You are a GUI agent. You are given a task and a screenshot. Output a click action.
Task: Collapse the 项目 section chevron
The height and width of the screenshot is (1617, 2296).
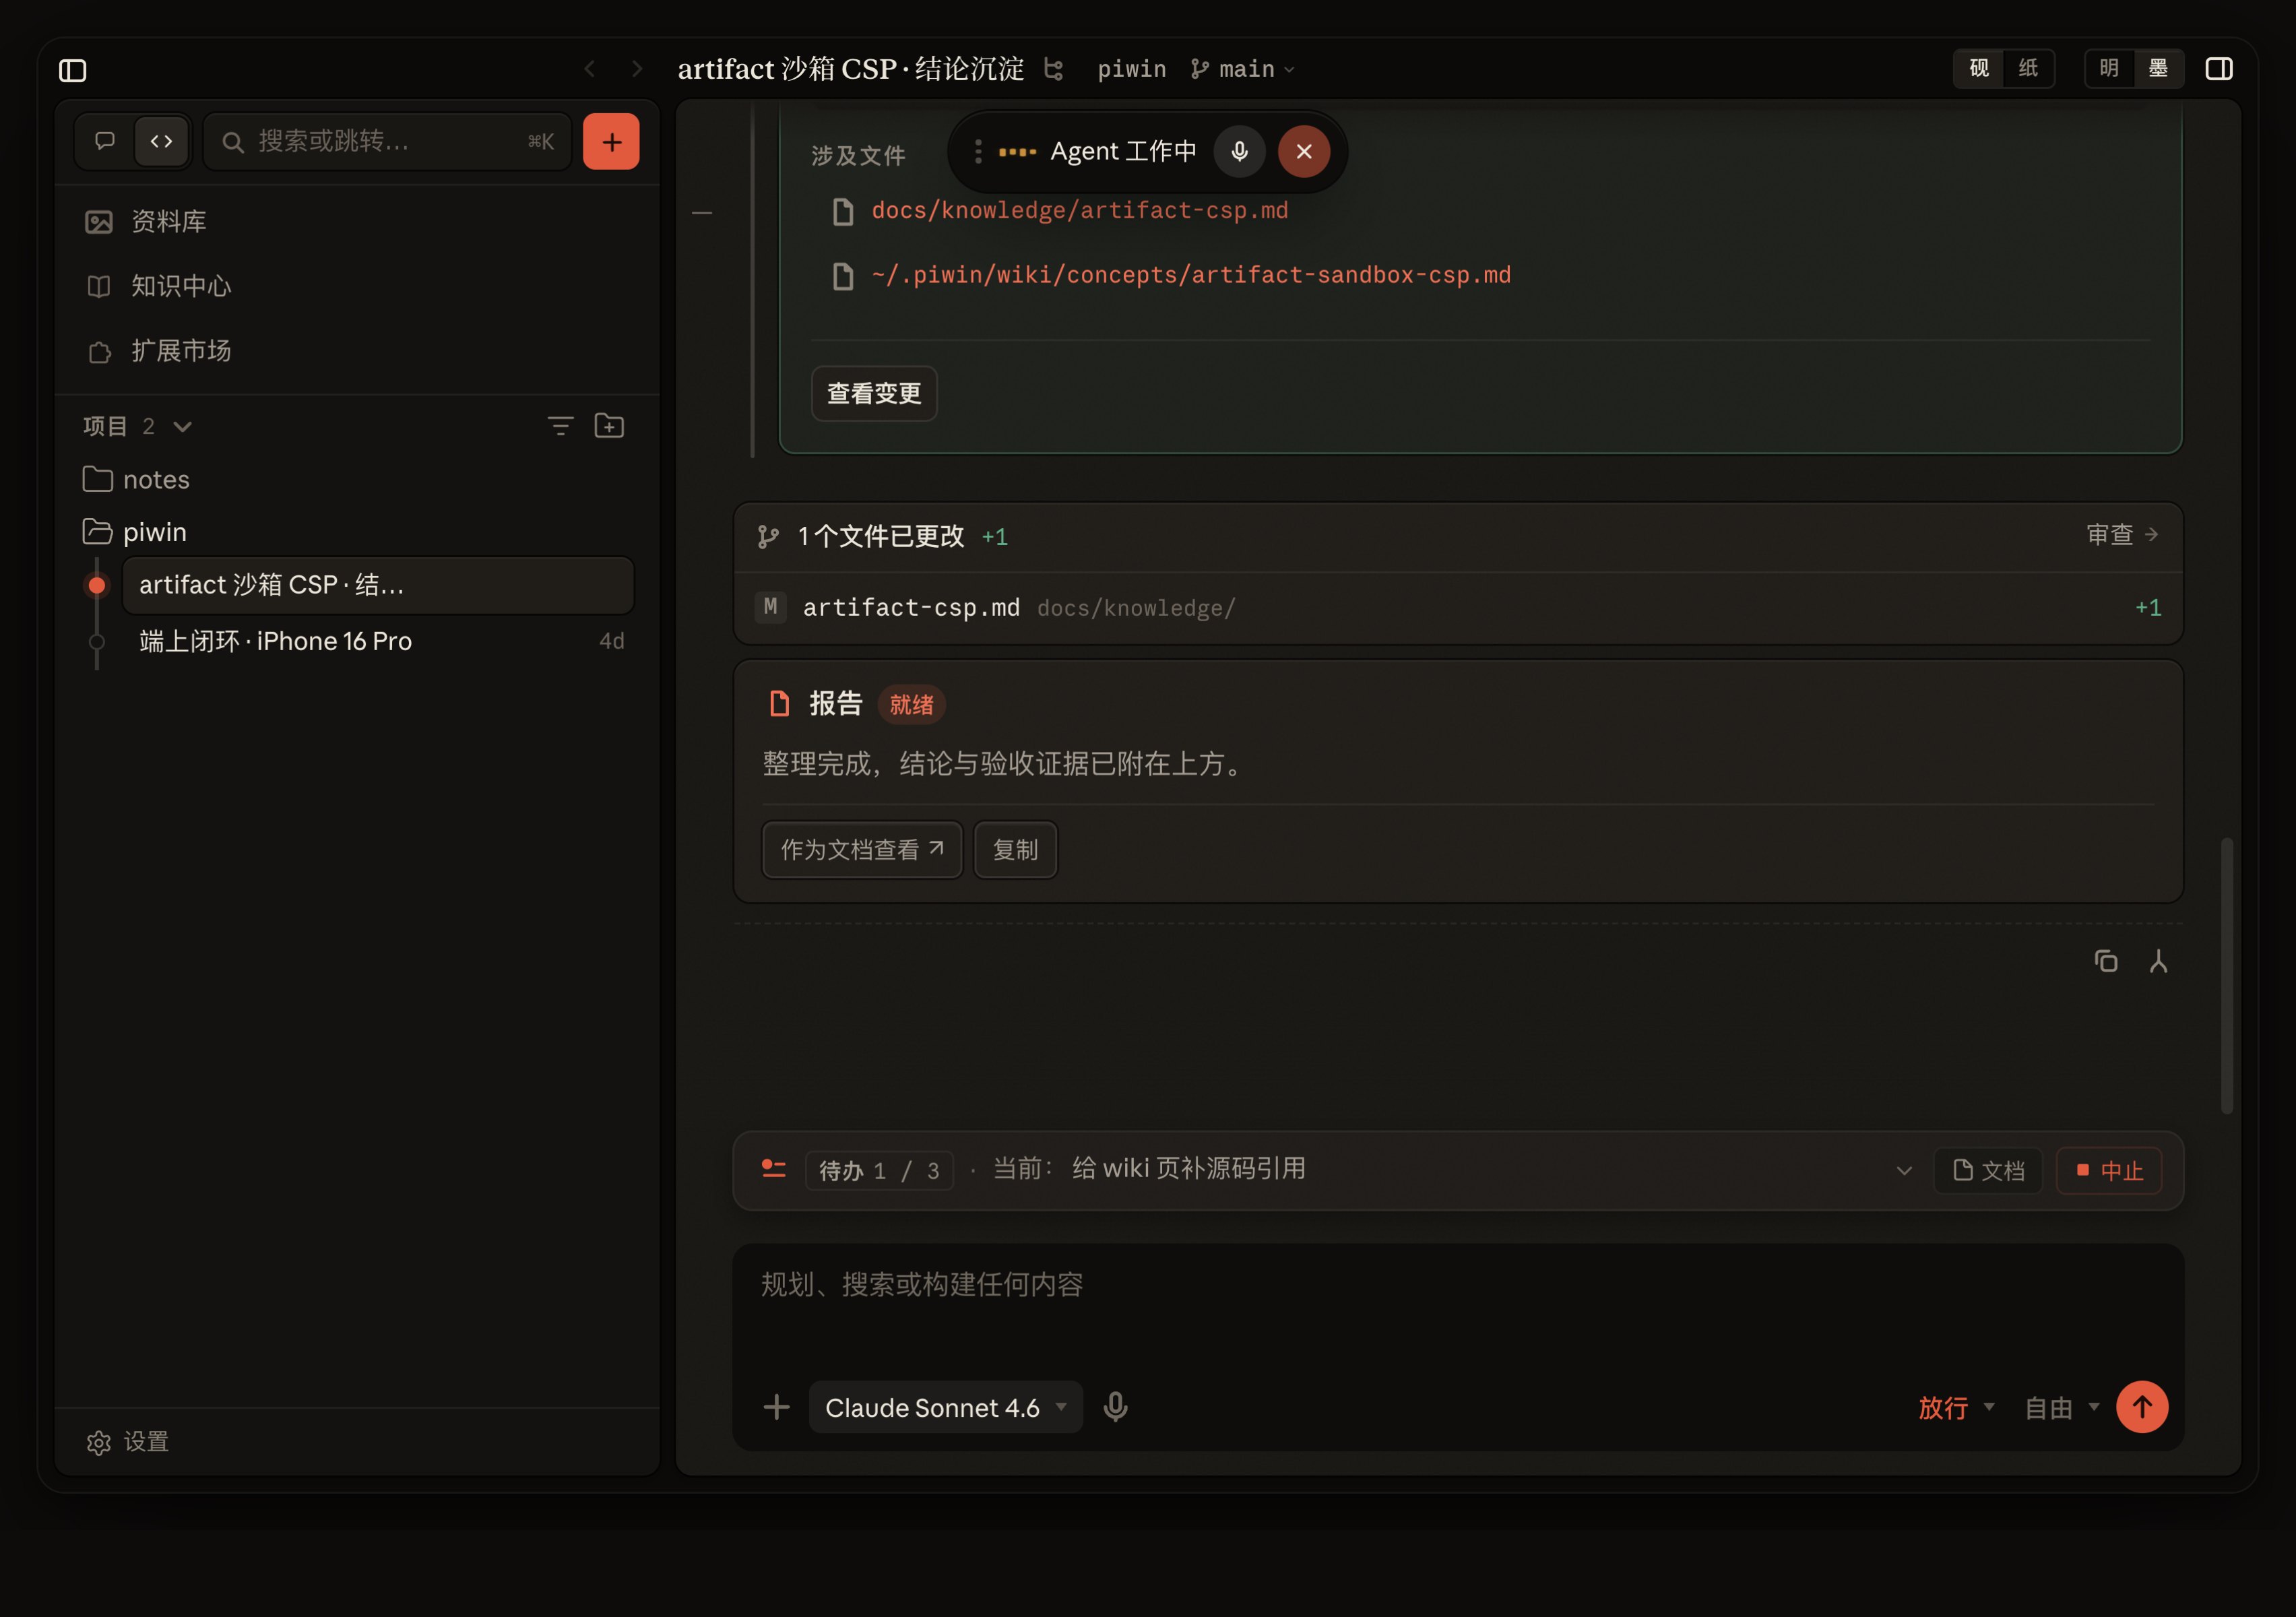point(182,427)
